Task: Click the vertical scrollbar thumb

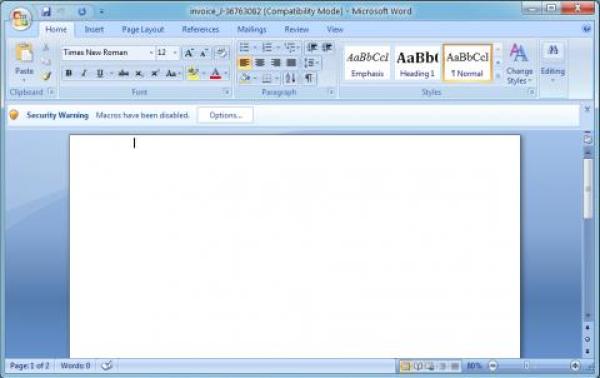Action: pyautogui.click(x=588, y=188)
